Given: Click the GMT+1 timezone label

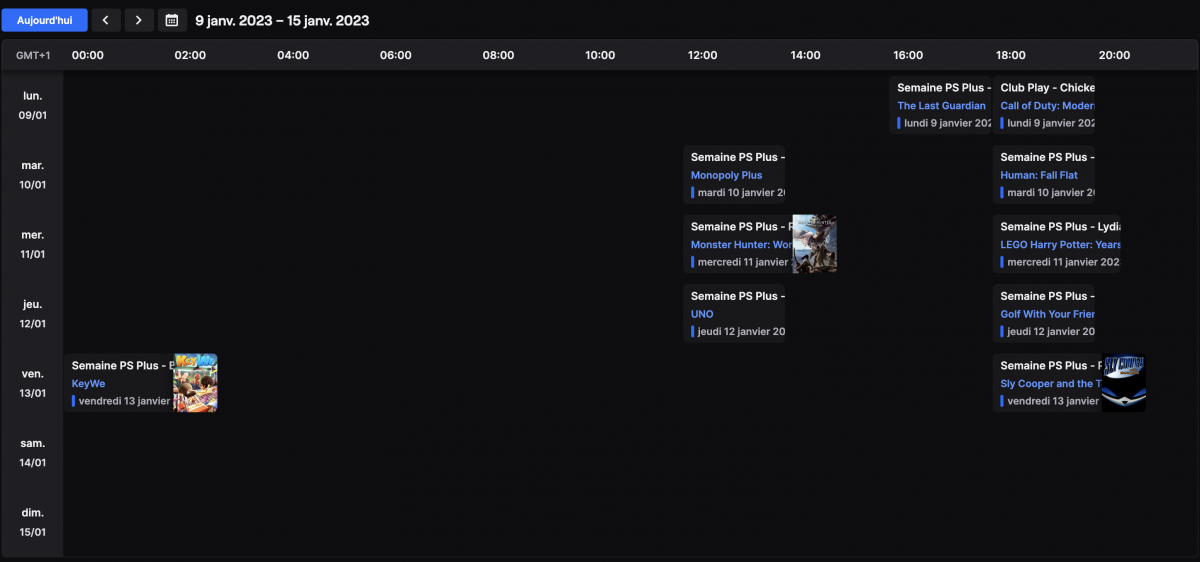Looking at the screenshot, I should (x=33, y=55).
